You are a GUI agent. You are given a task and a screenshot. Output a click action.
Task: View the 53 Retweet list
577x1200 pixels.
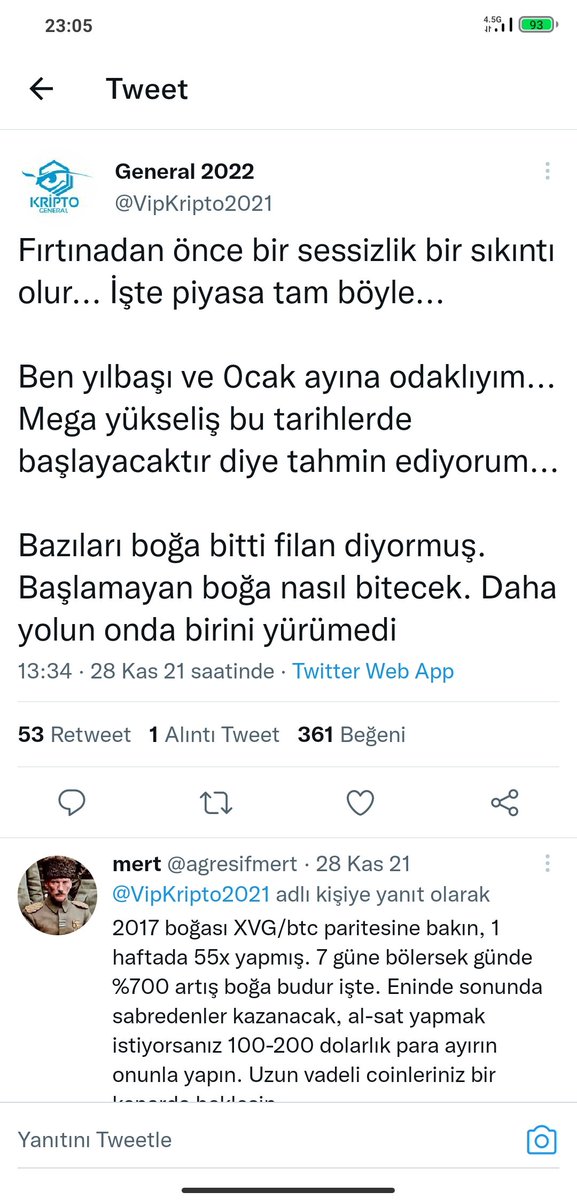point(74,735)
